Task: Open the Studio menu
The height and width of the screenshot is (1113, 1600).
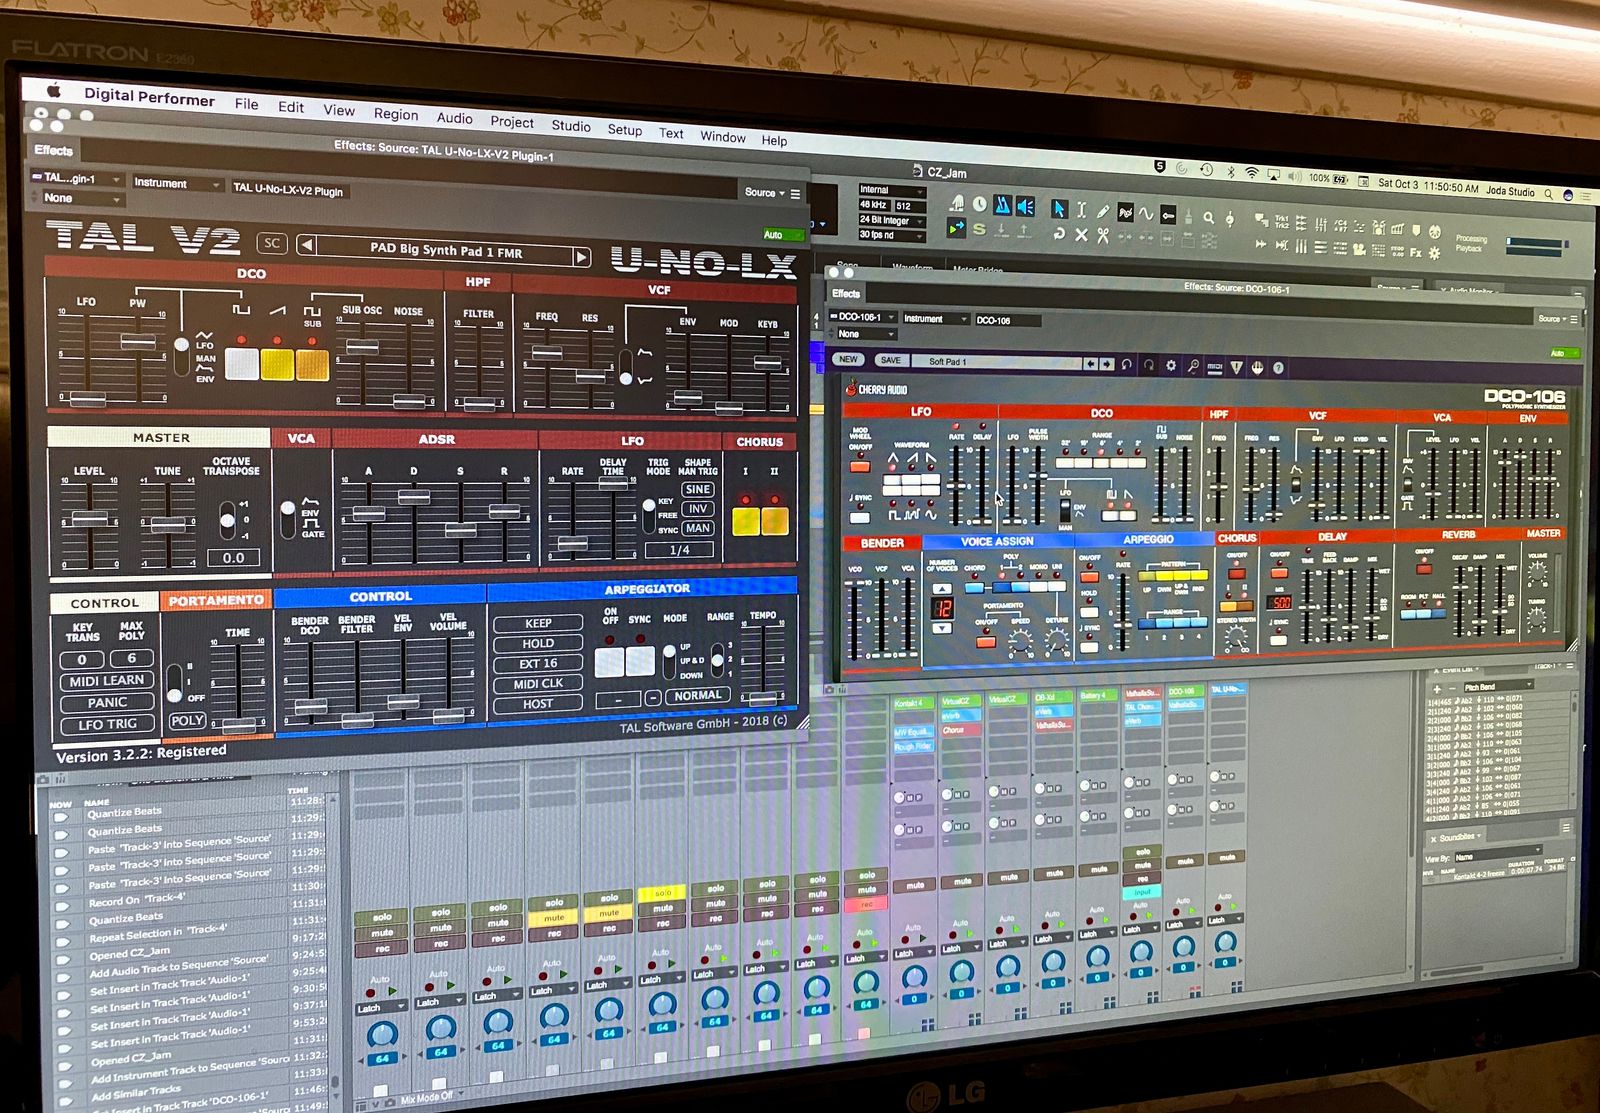Action: click(570, 125)
